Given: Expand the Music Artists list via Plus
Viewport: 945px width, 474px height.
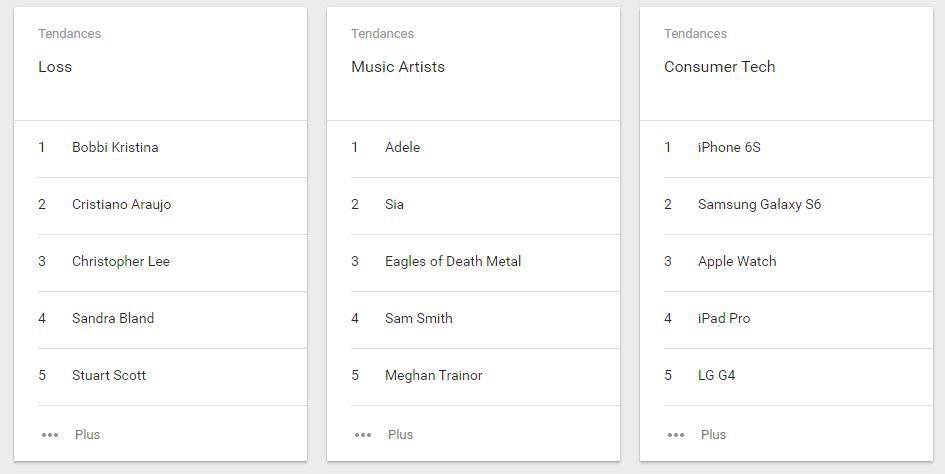Looking at the screenshot, I should (400, 435).
